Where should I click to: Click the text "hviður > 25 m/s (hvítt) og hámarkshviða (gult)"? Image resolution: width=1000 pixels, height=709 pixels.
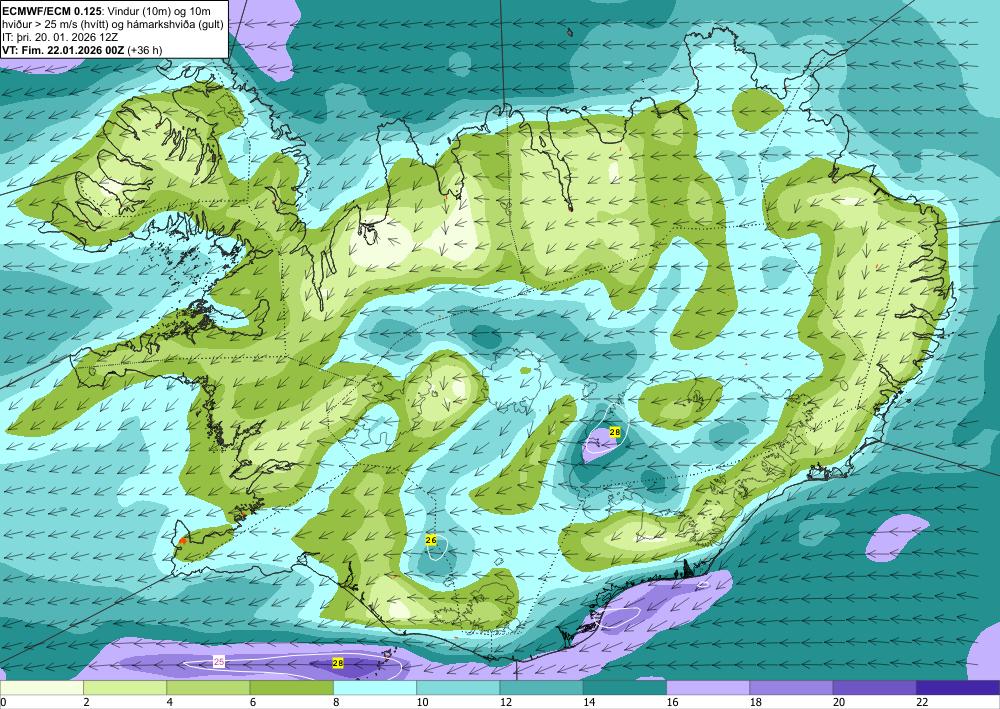[113, 24]
